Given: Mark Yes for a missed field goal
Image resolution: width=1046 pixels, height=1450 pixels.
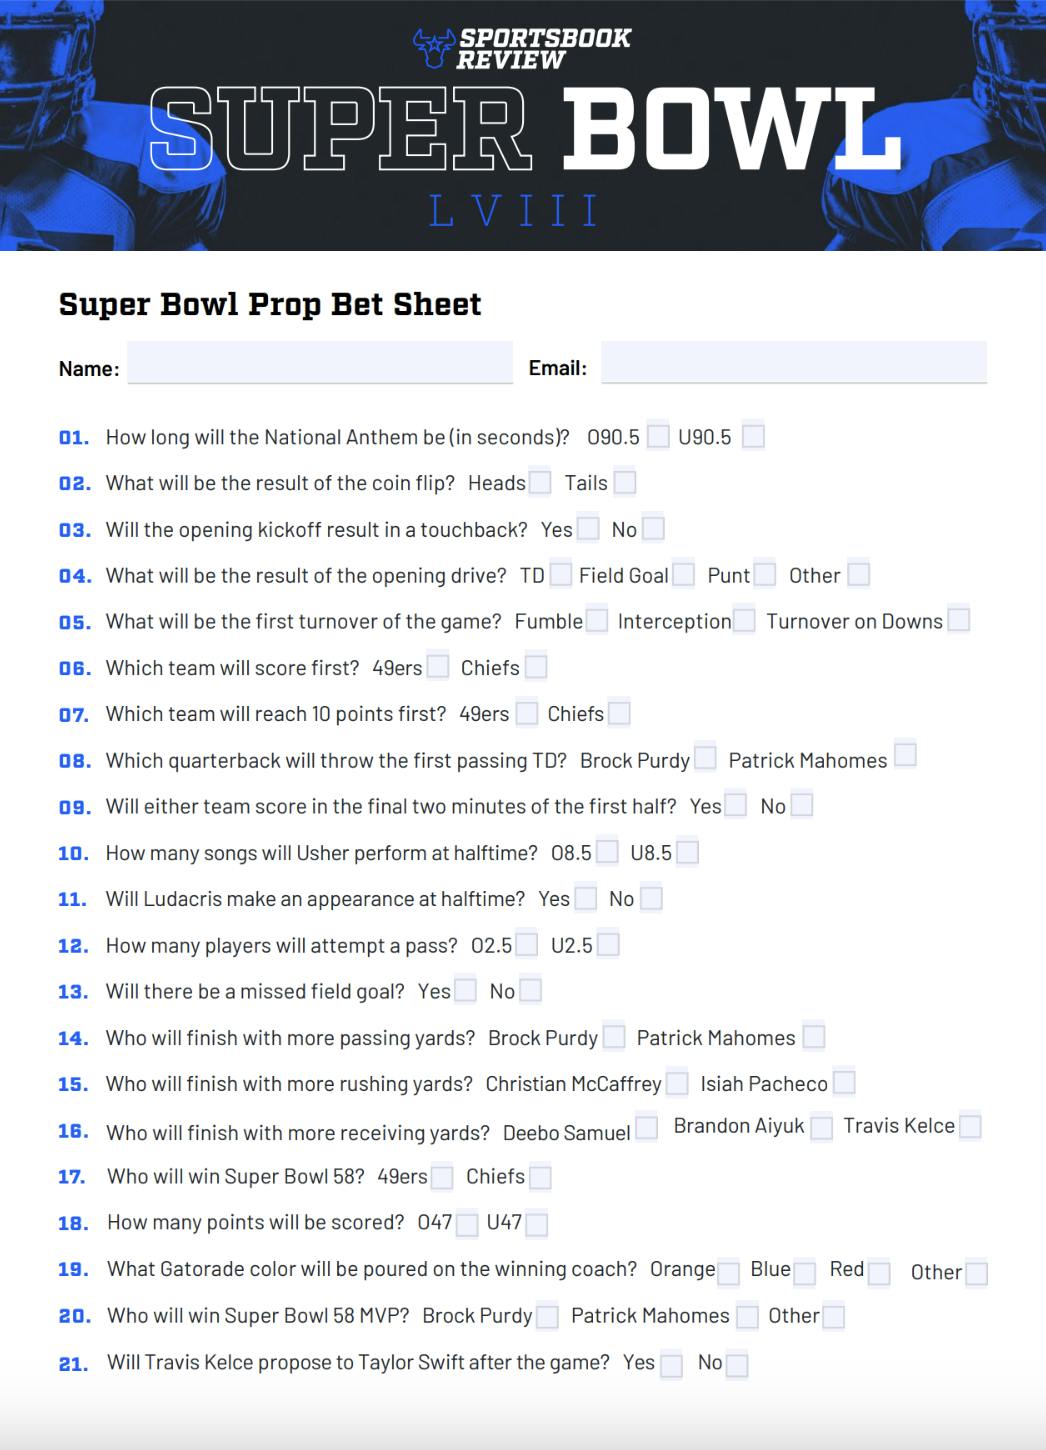Looking at the screenshot, I should (x=465, y=991).
